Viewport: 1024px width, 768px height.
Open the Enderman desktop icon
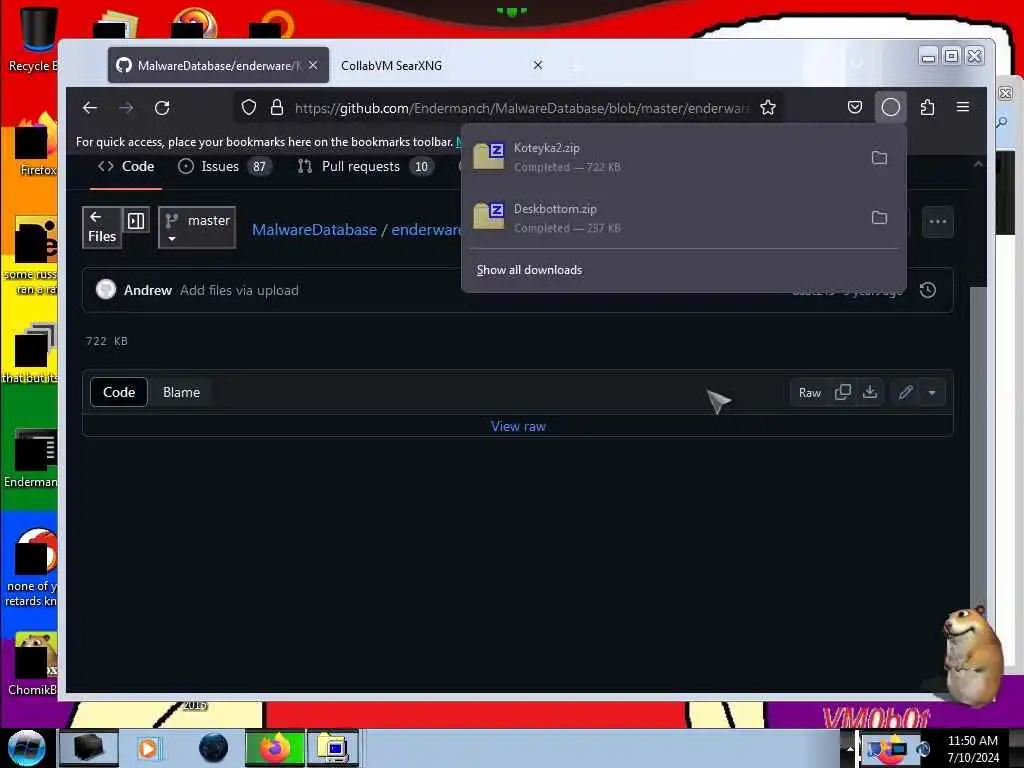tap(31, 457)
